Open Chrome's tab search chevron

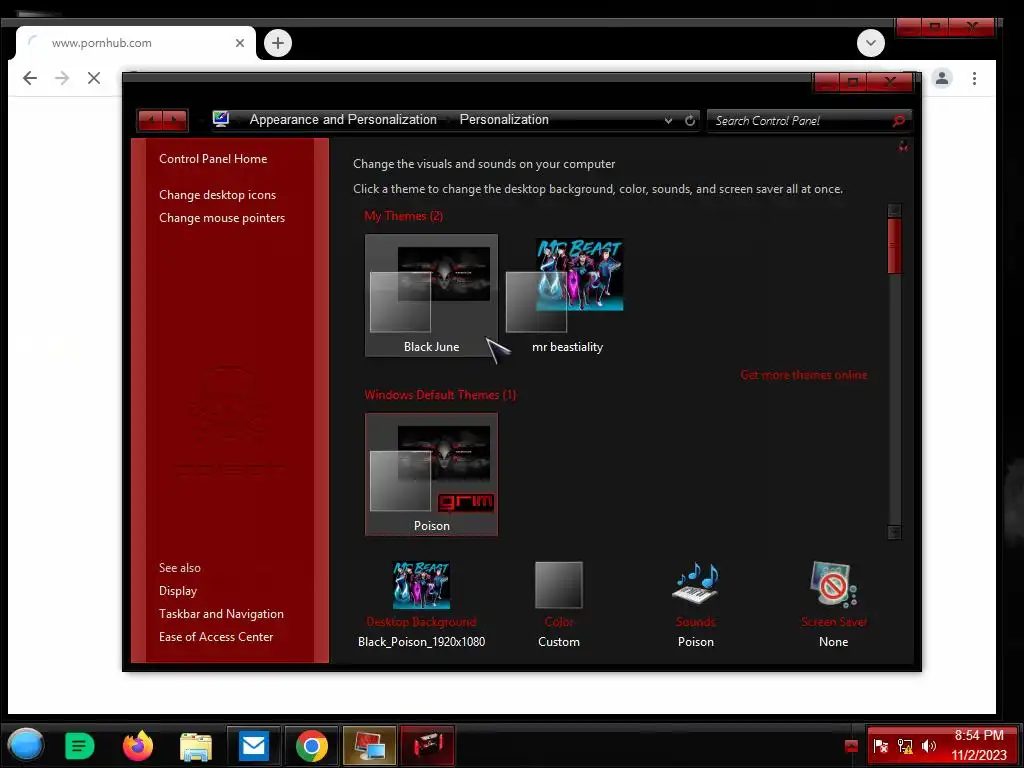(871, 43)
